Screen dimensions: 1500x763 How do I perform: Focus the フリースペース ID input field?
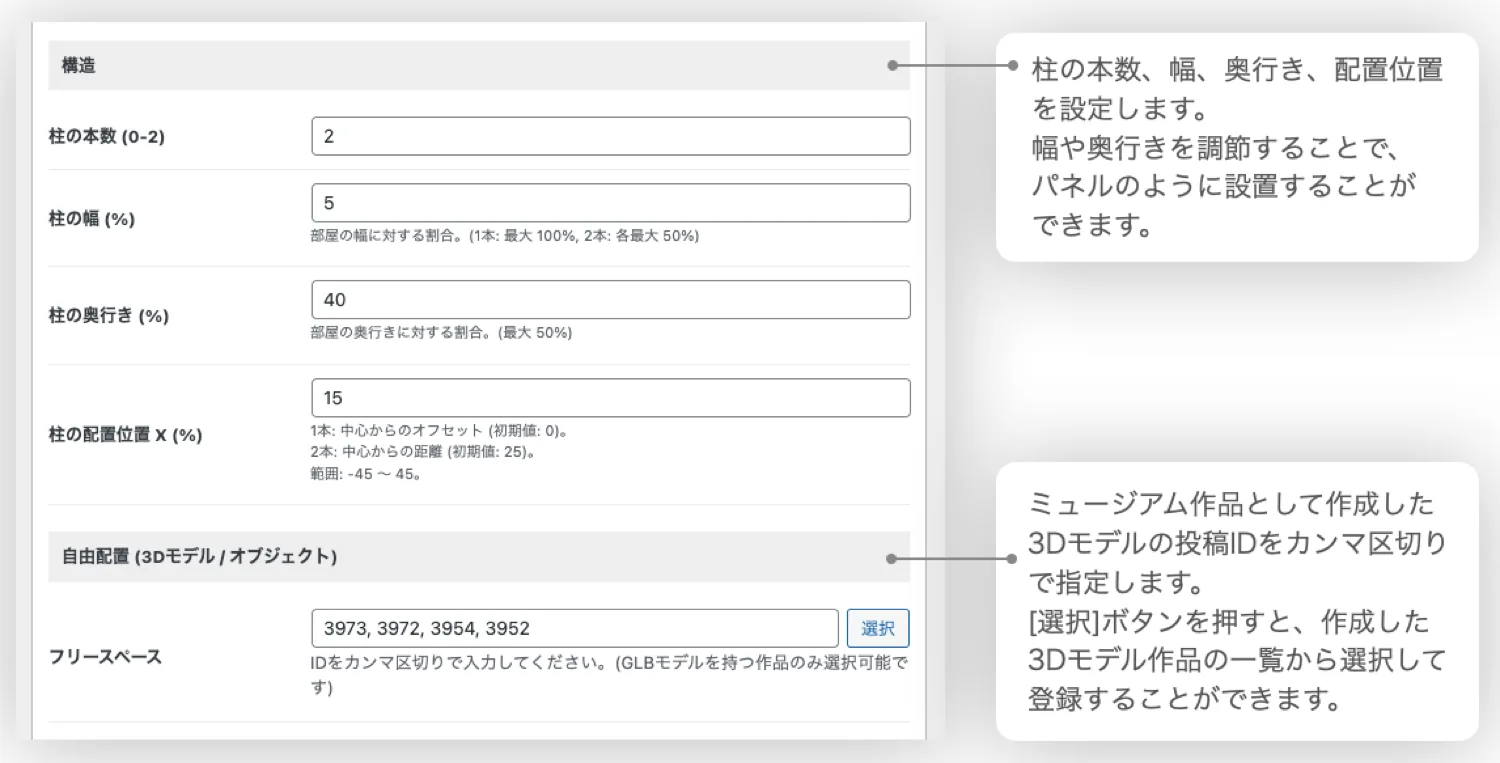point(574,629)
